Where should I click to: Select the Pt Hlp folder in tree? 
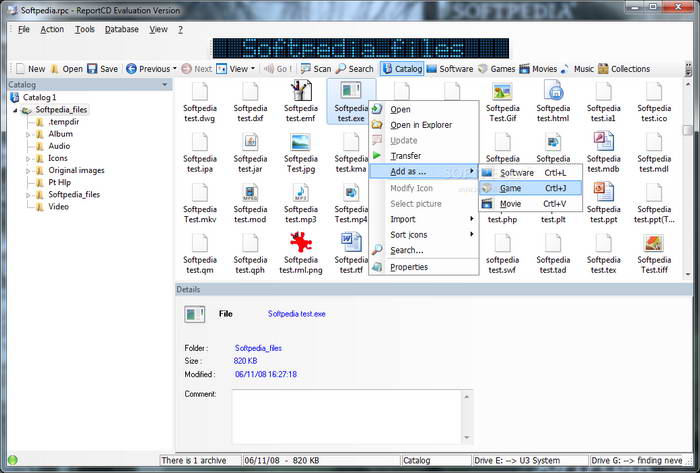point(59,183)
